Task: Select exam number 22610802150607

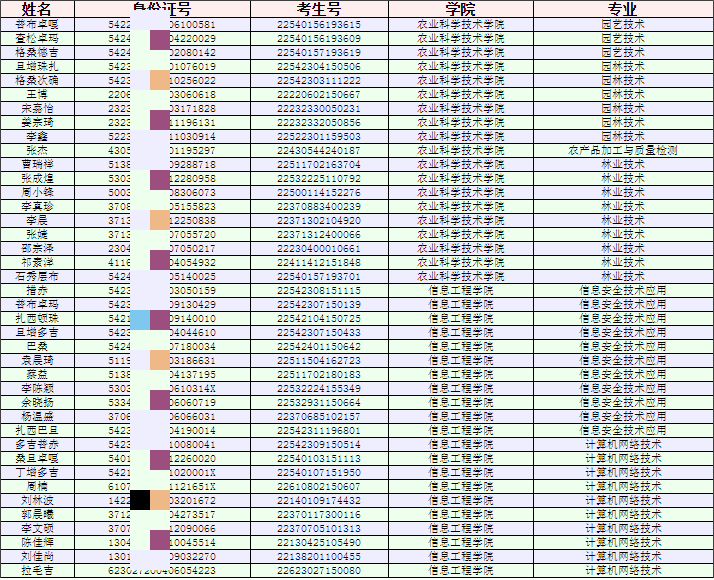Action: (319, 486)
